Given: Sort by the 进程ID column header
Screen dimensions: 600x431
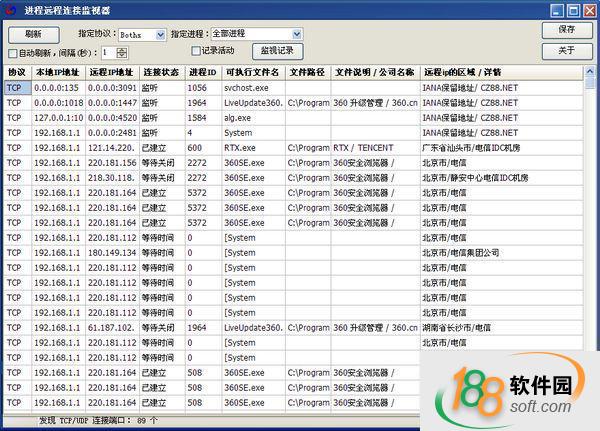Looking at the screenshot, I should (x=202, y=72).
